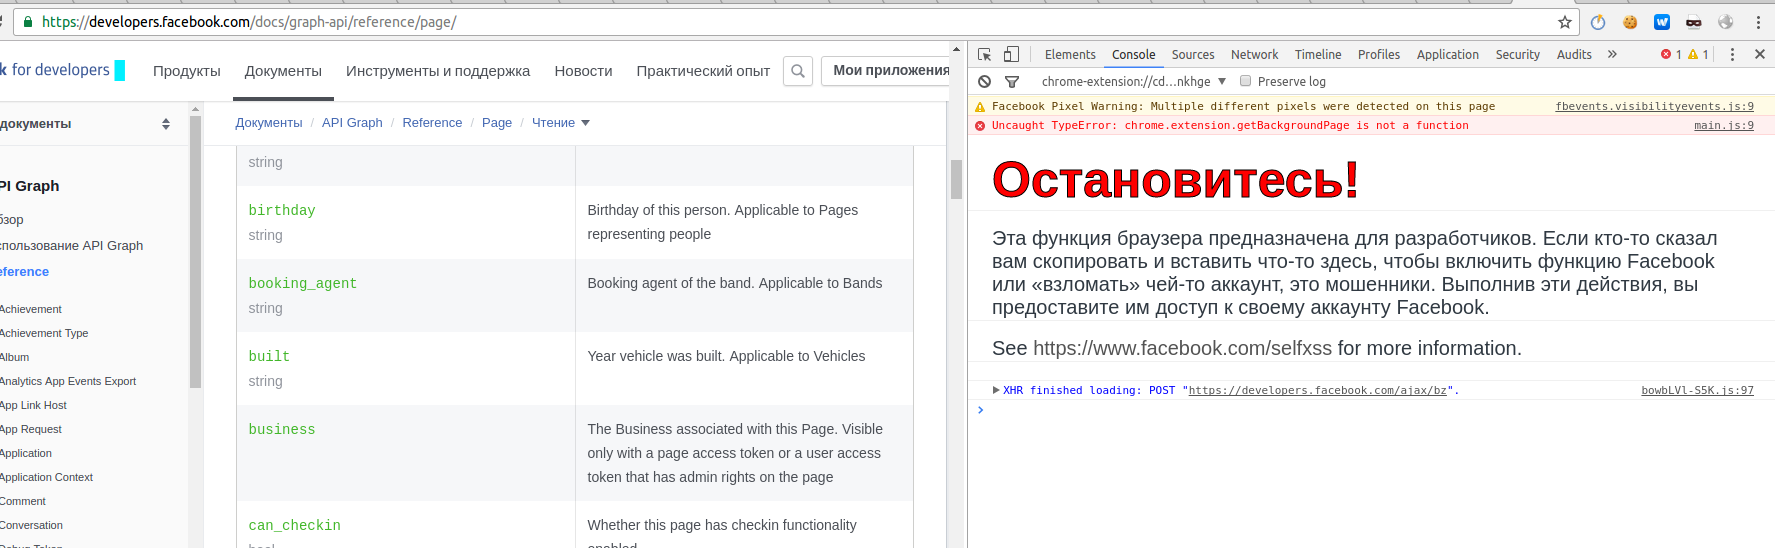Open DevTools three-dot customize menu
This screenshot has width=1775, height=548.
pos(1733,55)
